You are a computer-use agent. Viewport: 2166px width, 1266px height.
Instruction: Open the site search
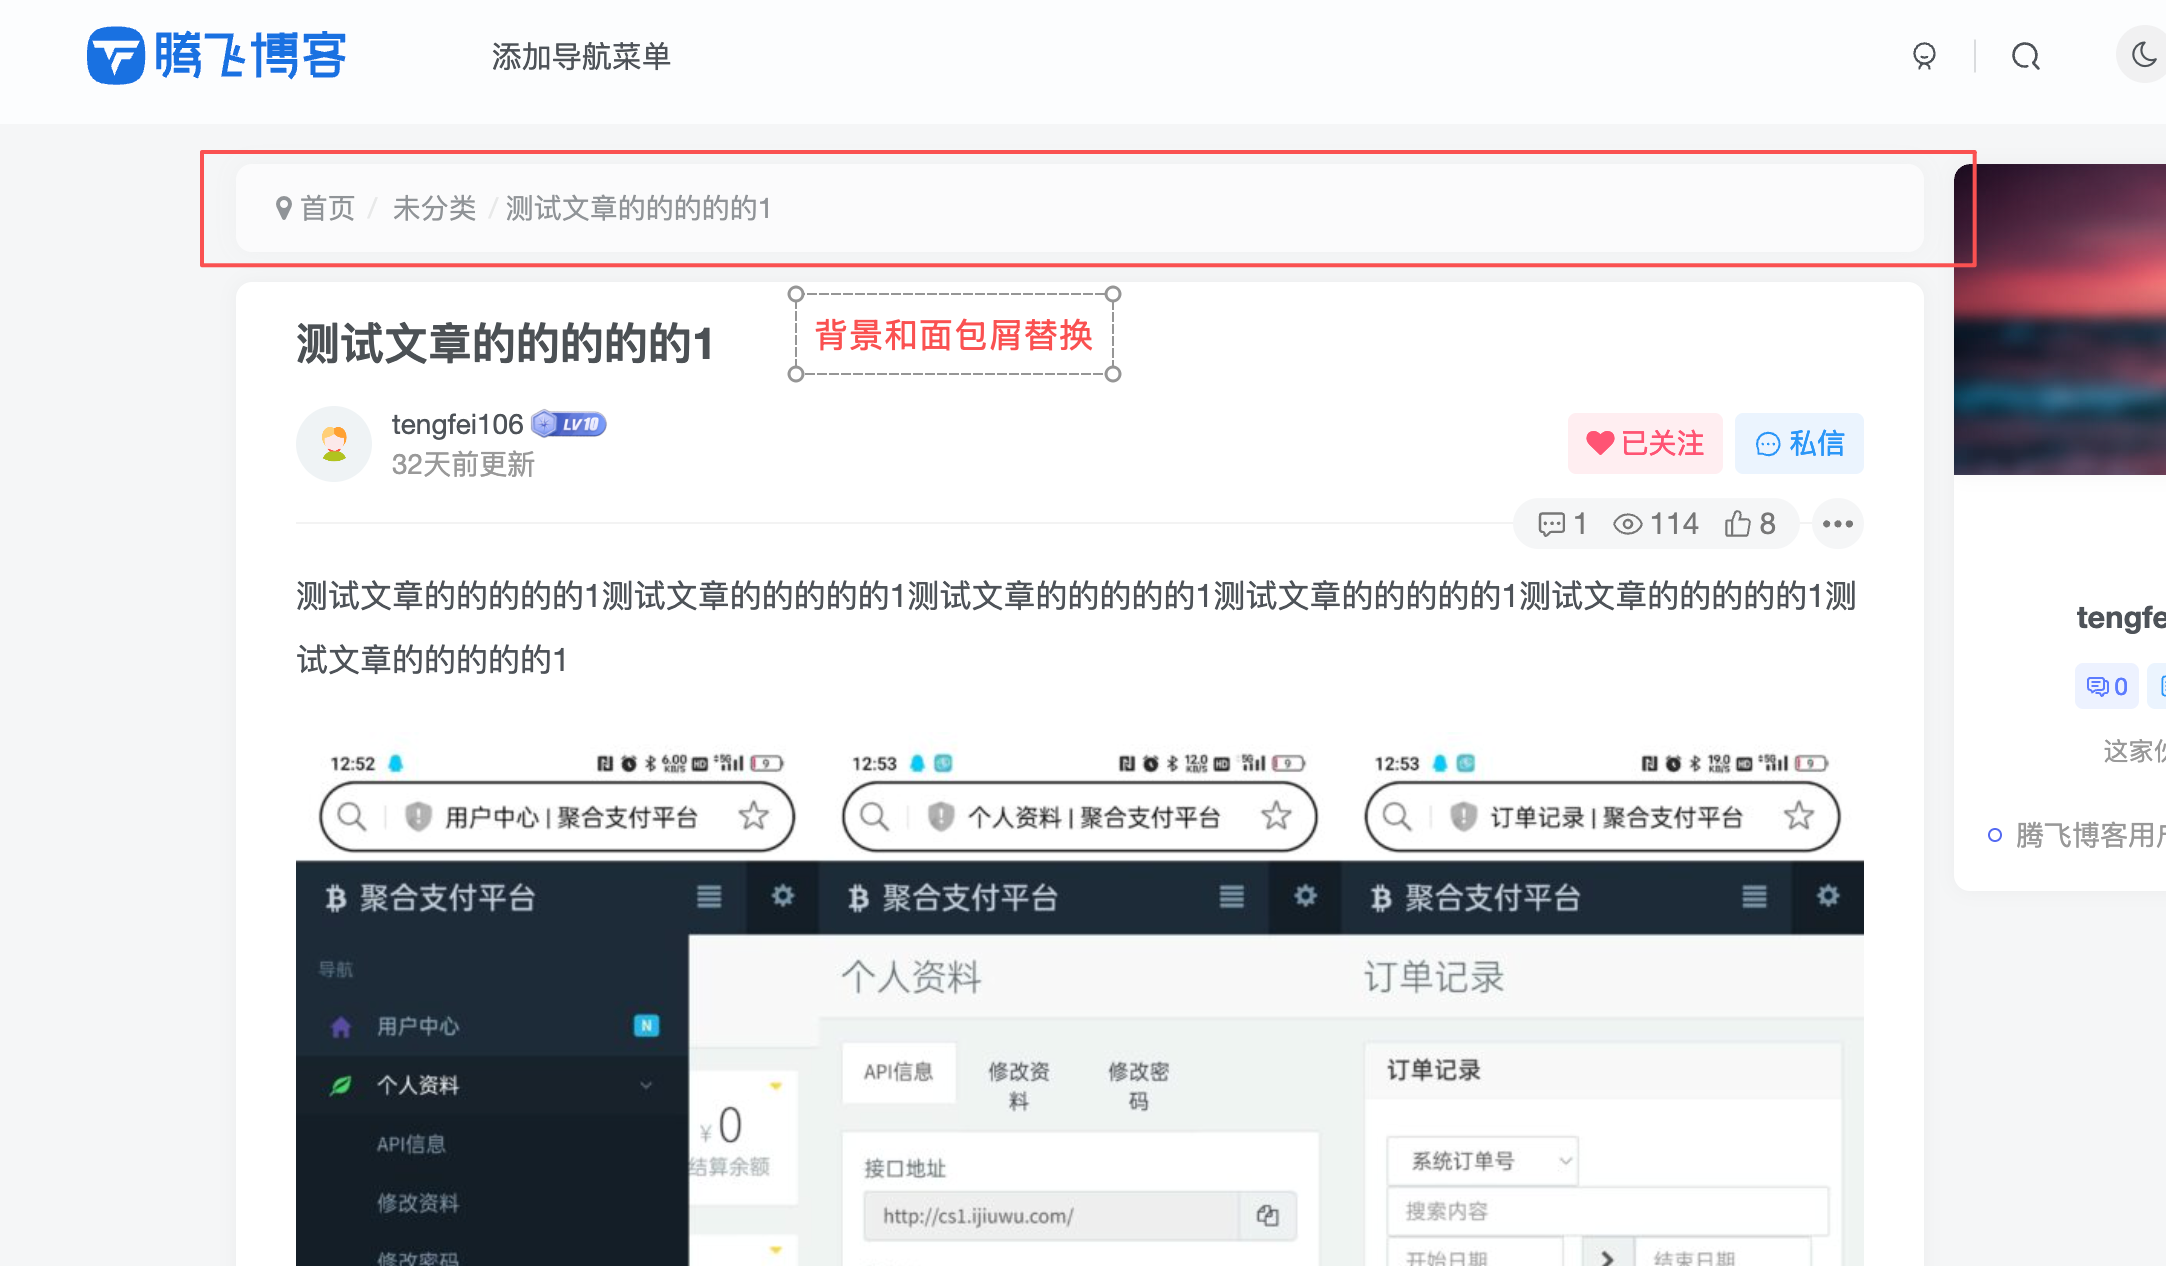[2026, 57]
